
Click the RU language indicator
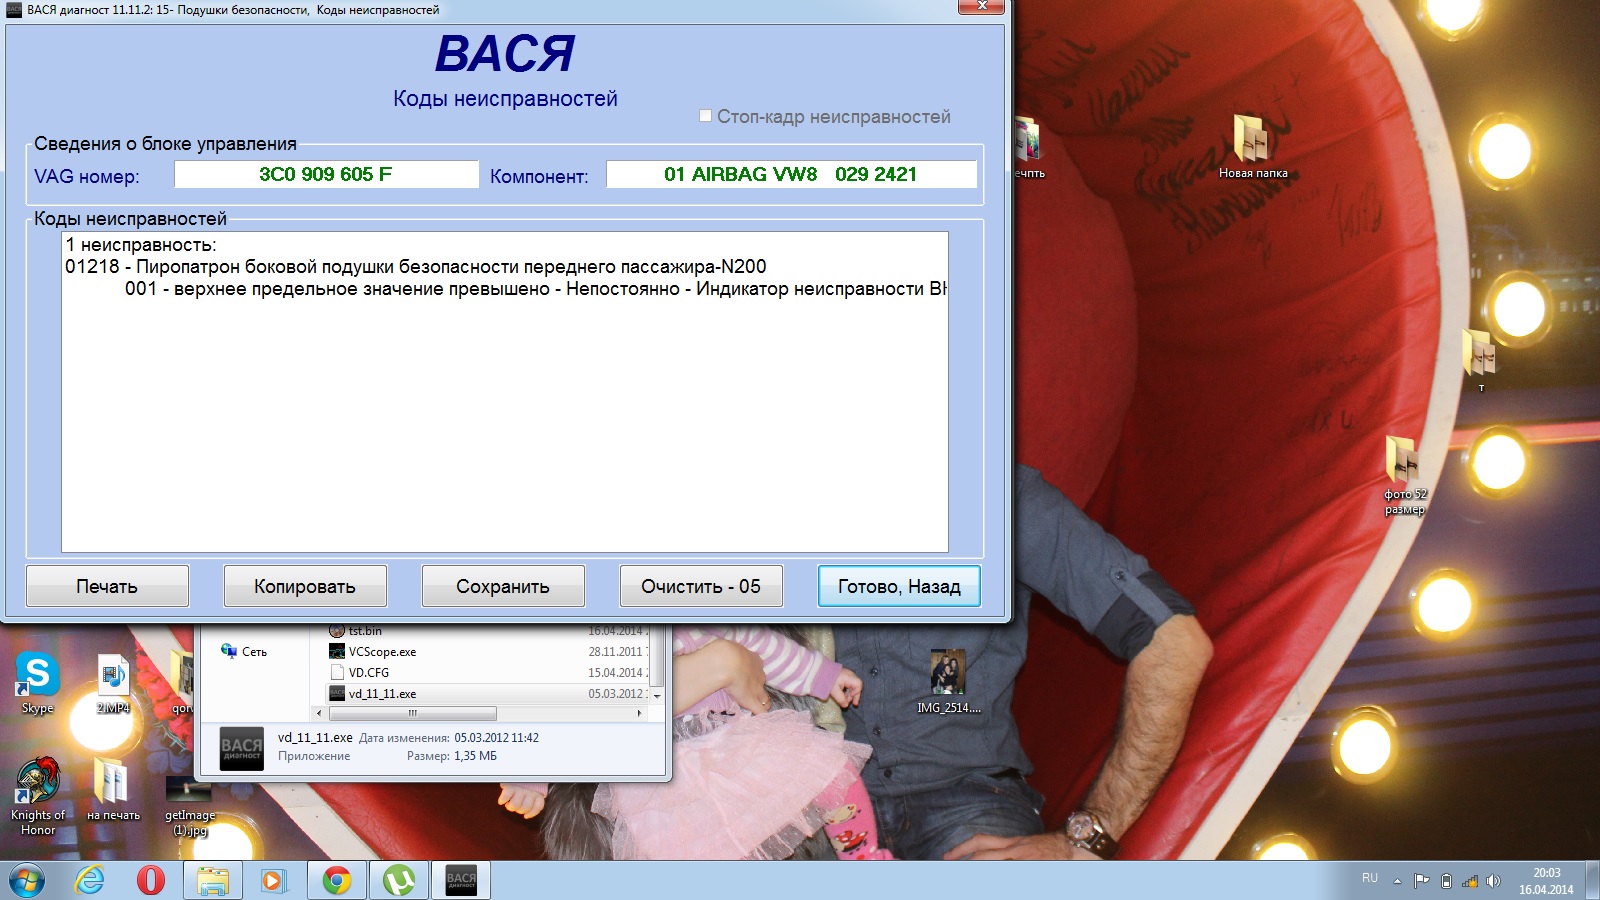point(1370,879)
